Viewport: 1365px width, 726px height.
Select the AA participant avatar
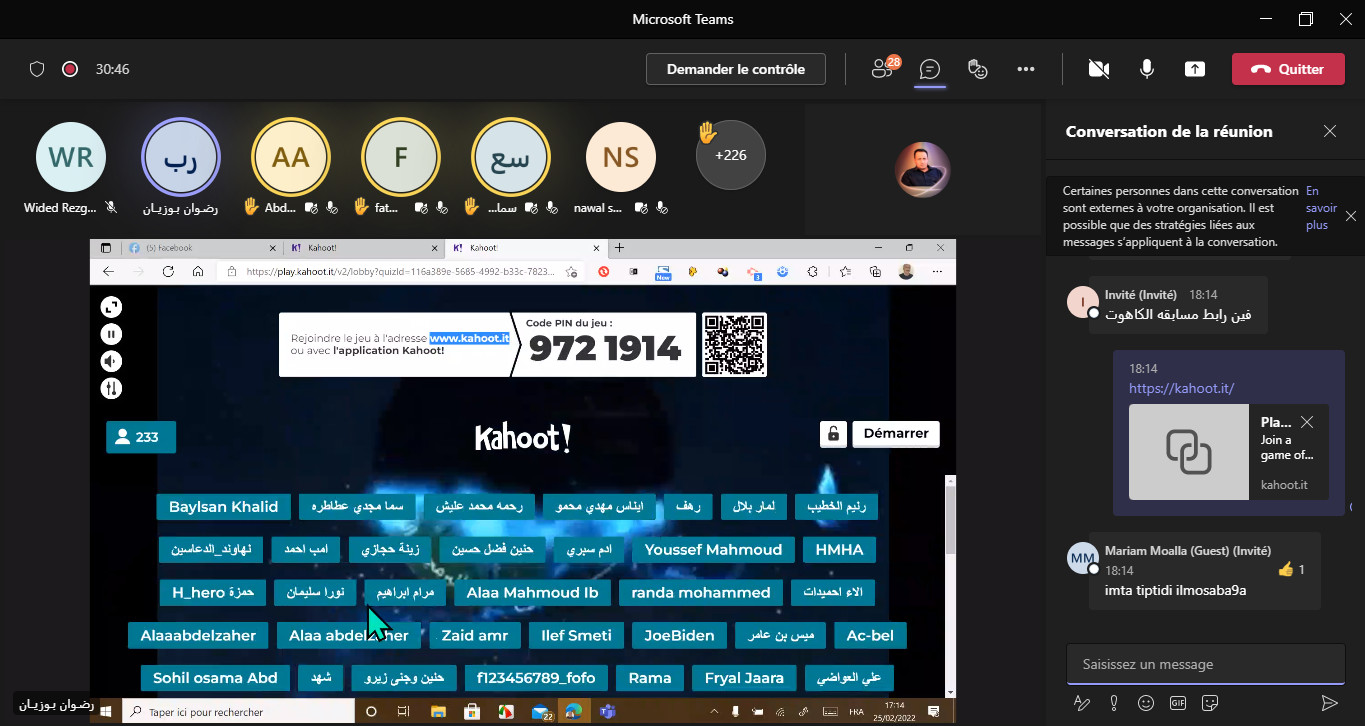pos(291,157)
